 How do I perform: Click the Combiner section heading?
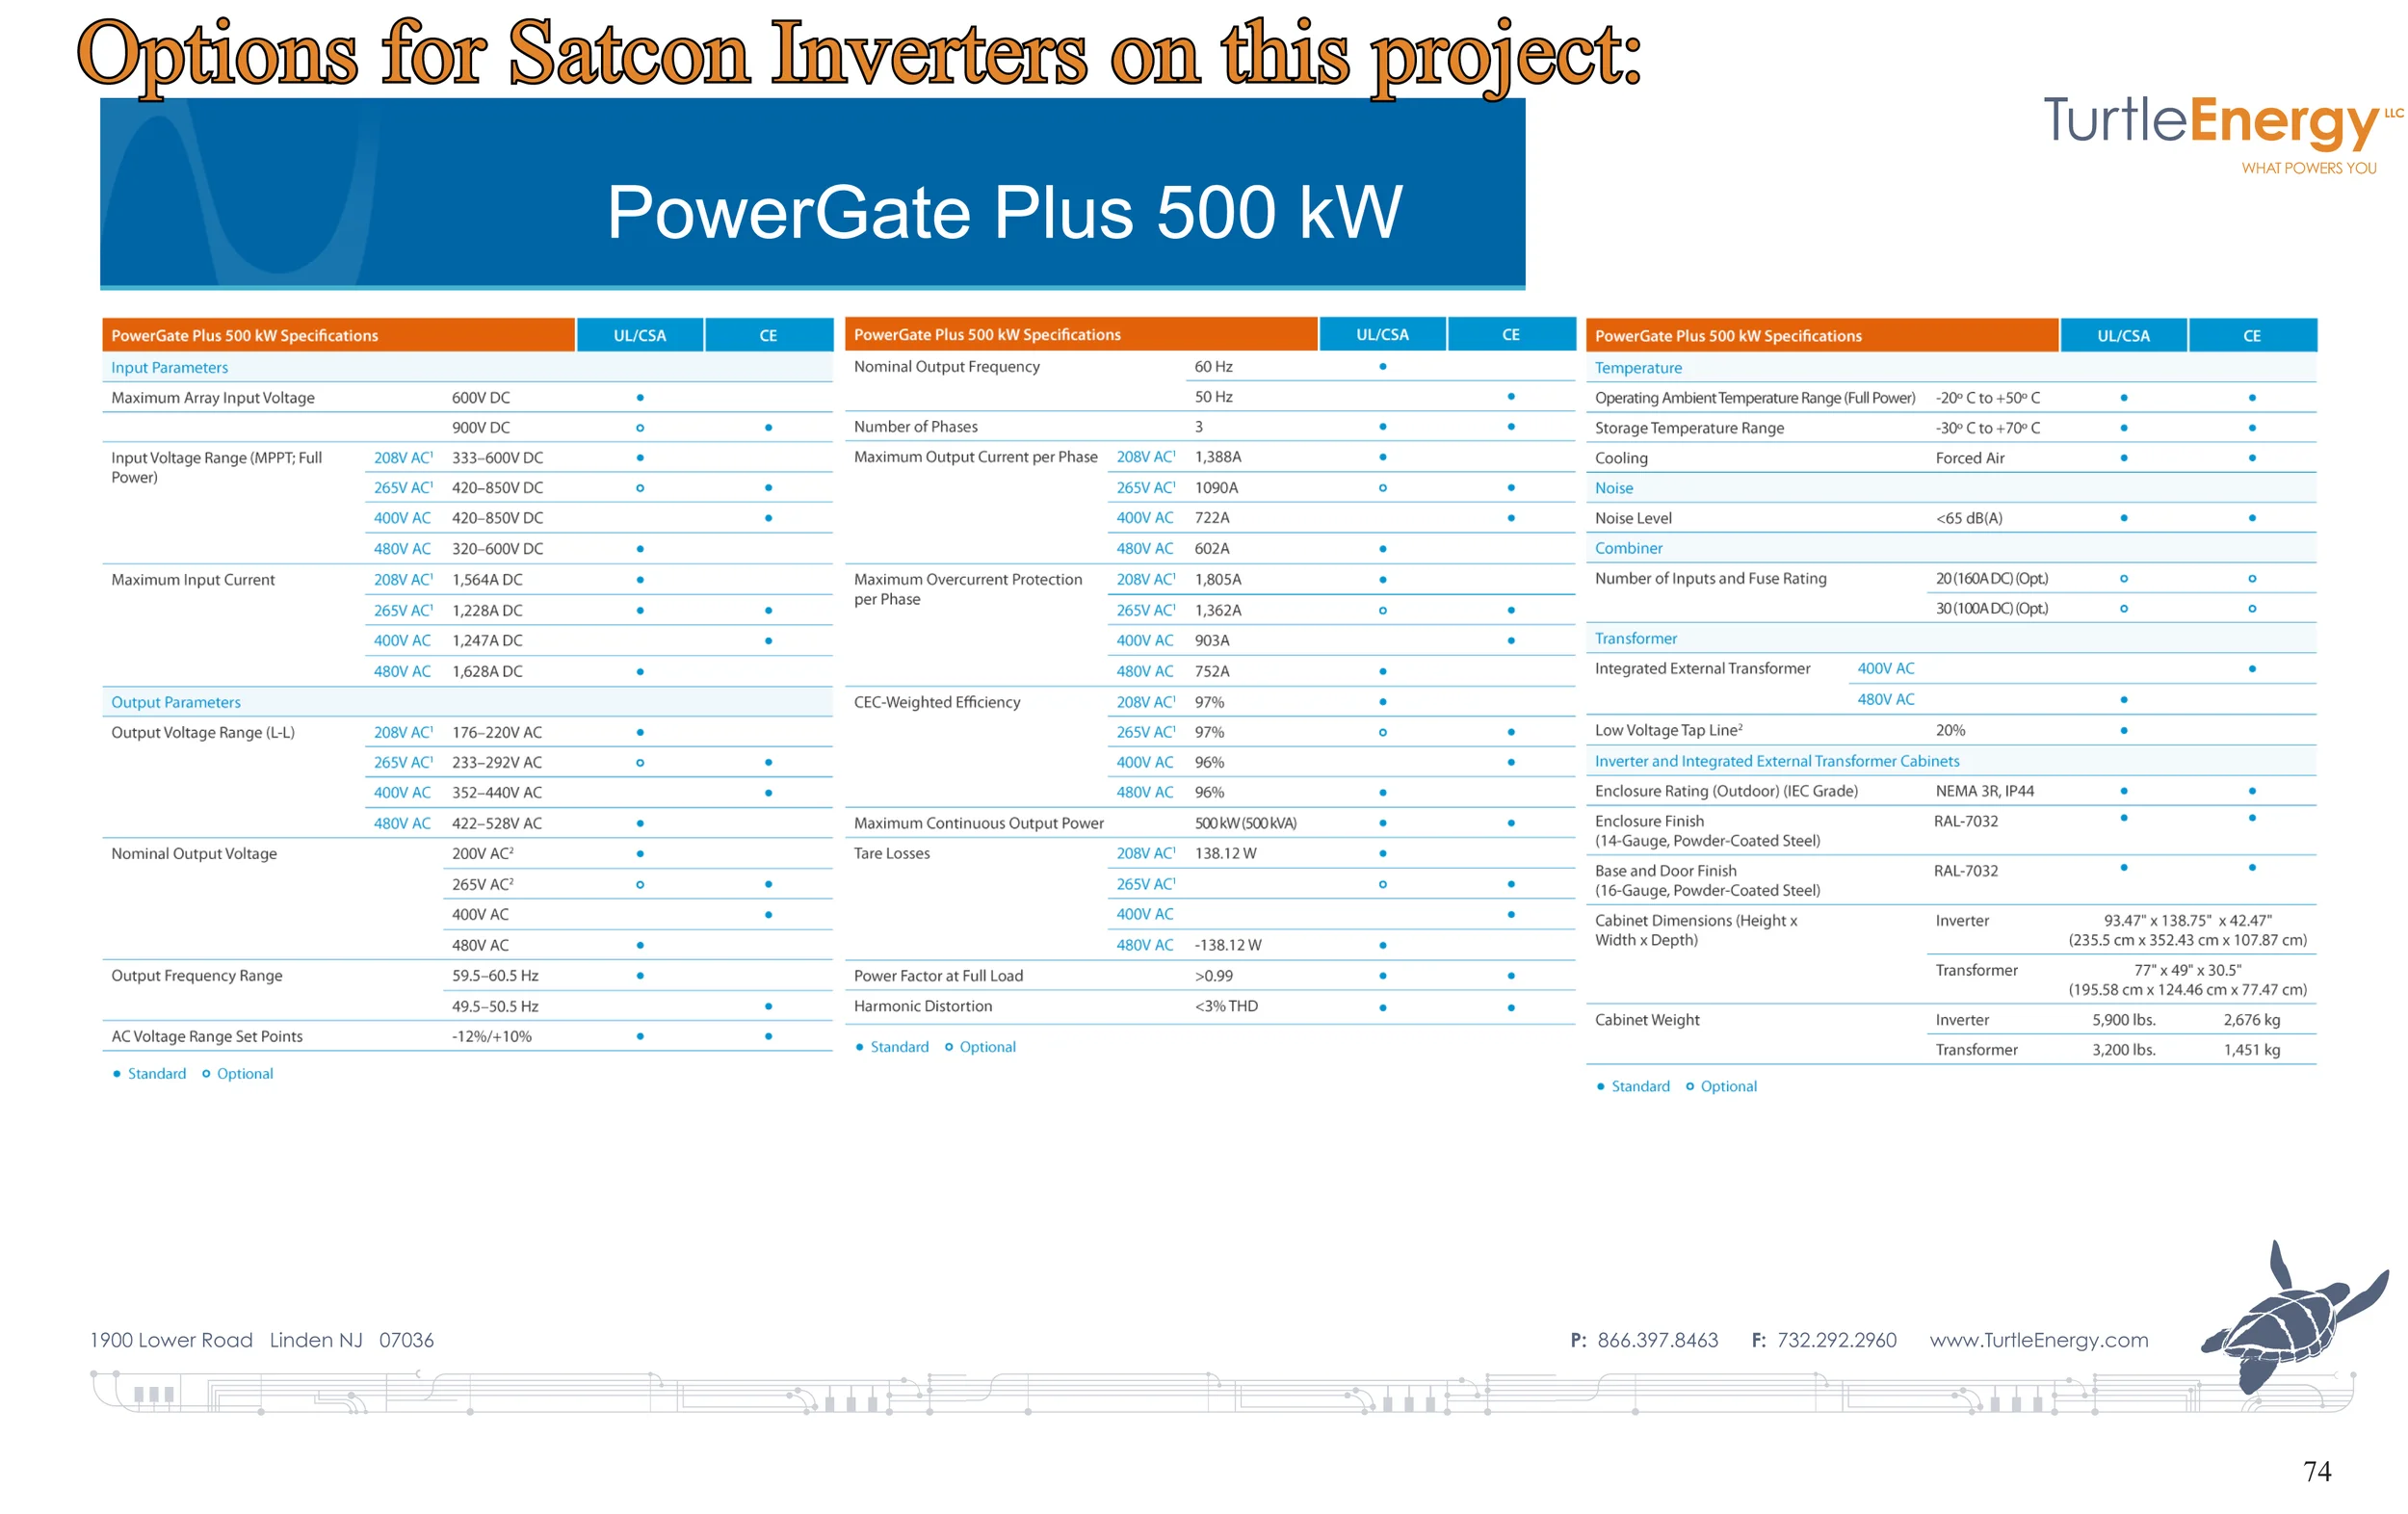[x=1628, y=548]
